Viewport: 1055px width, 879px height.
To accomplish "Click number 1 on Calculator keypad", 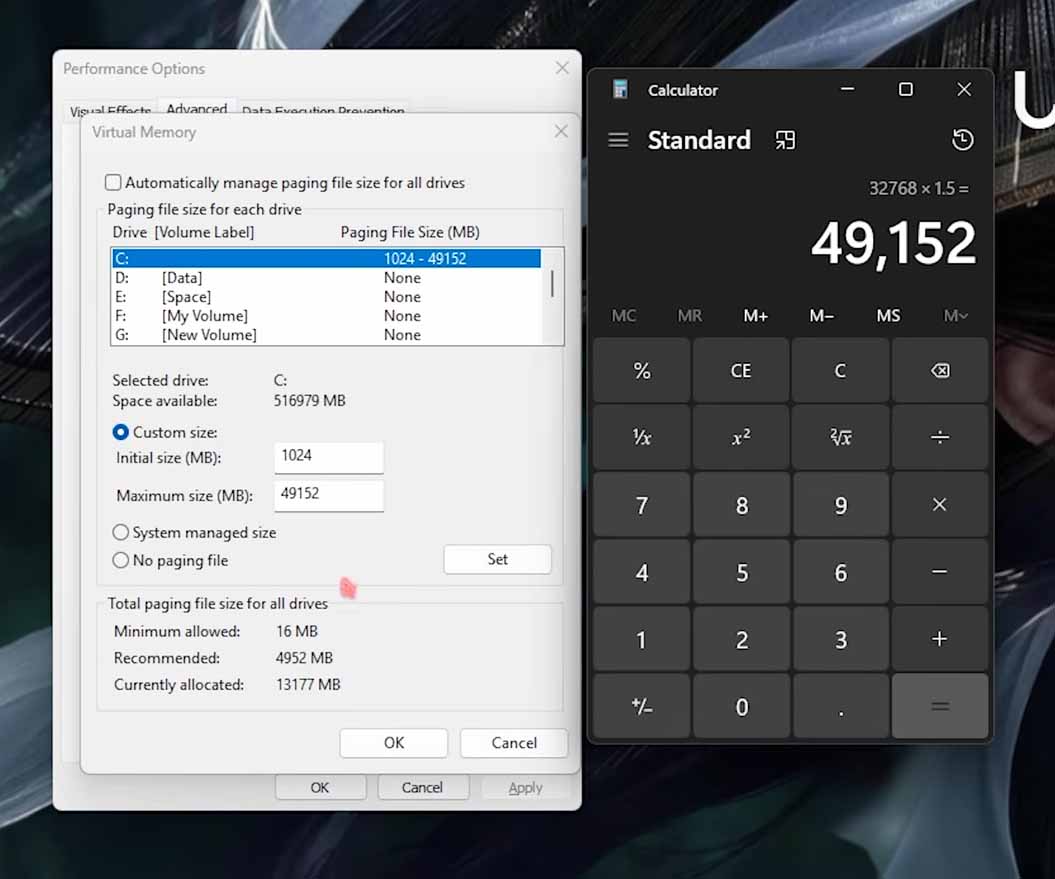I will point(642,639).
